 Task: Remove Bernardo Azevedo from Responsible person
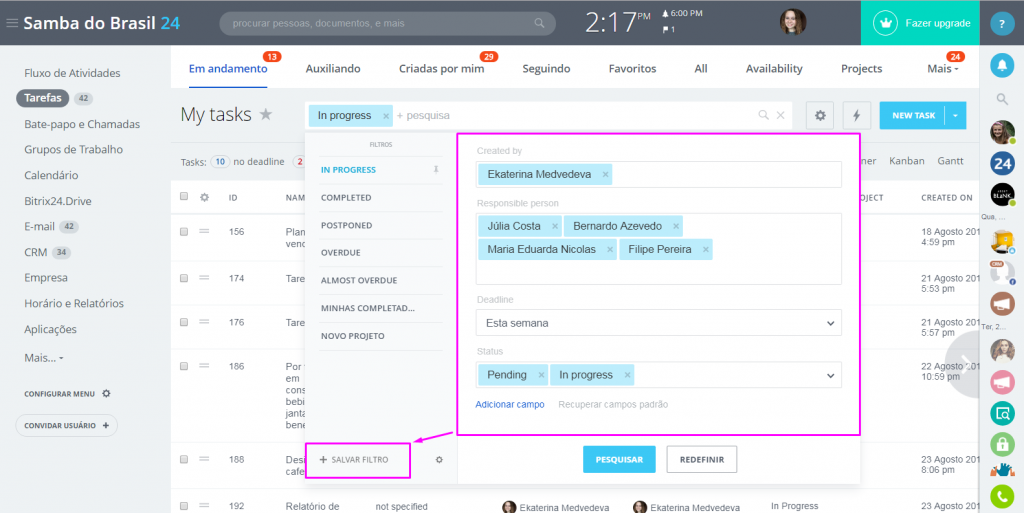coord(676,226)
